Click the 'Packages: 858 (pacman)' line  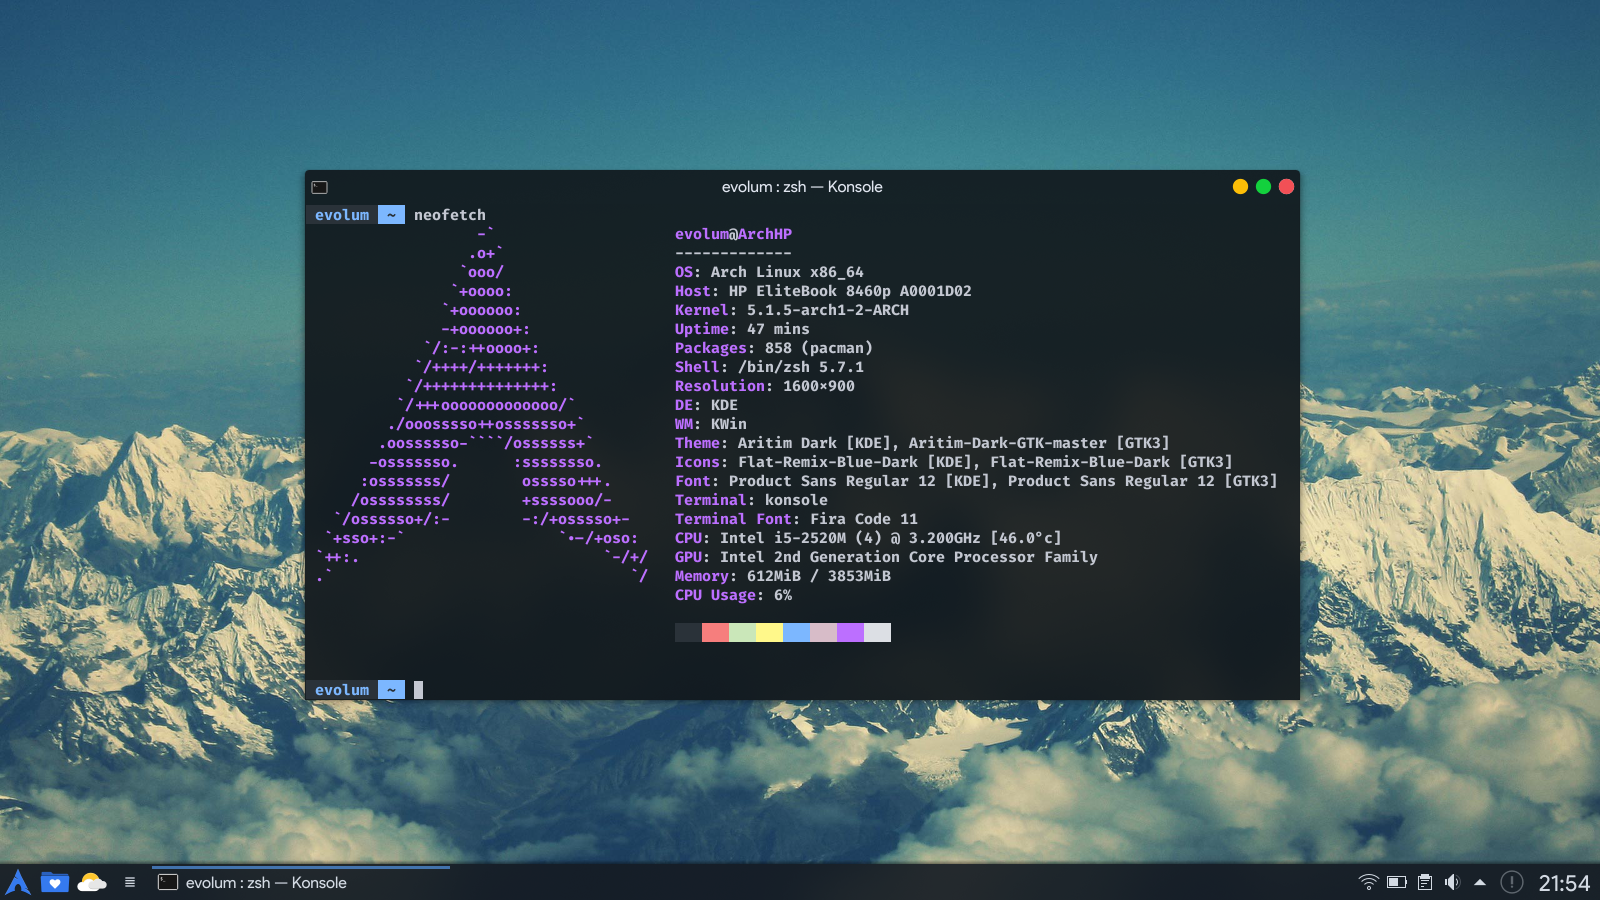pyautogui.click(x=774, y=348)
